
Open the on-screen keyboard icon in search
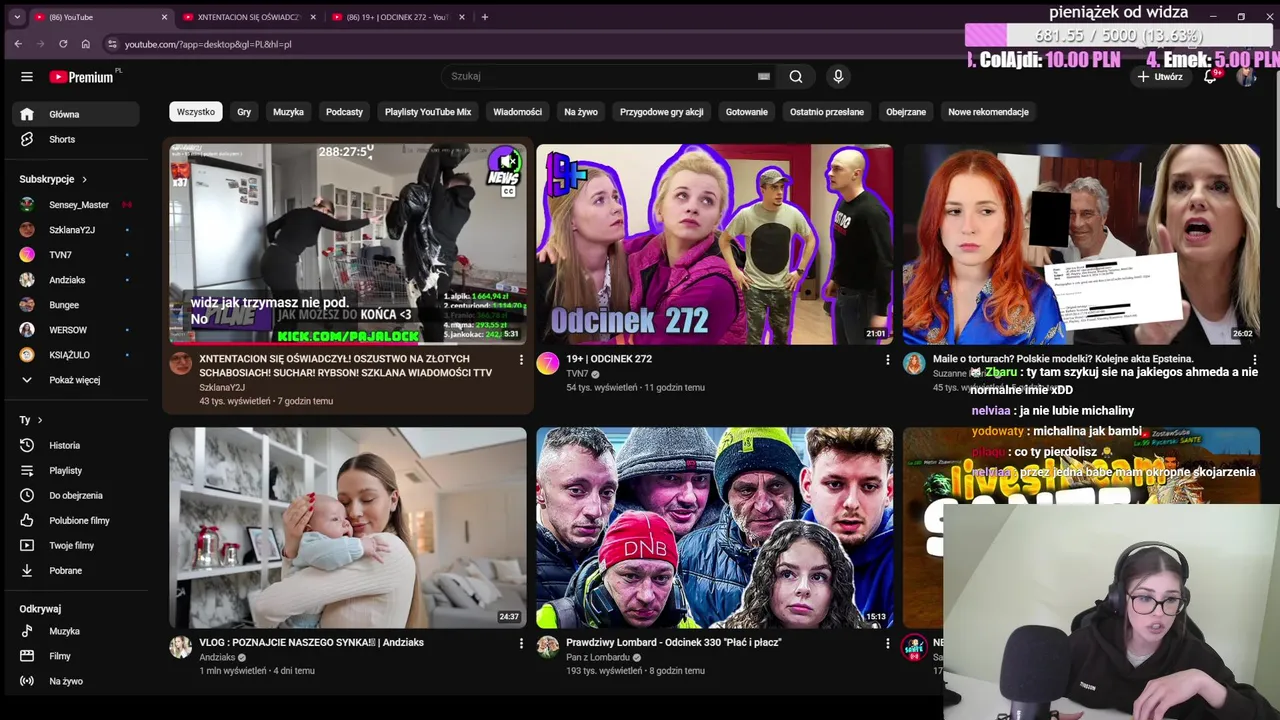(x=764, y=76)
